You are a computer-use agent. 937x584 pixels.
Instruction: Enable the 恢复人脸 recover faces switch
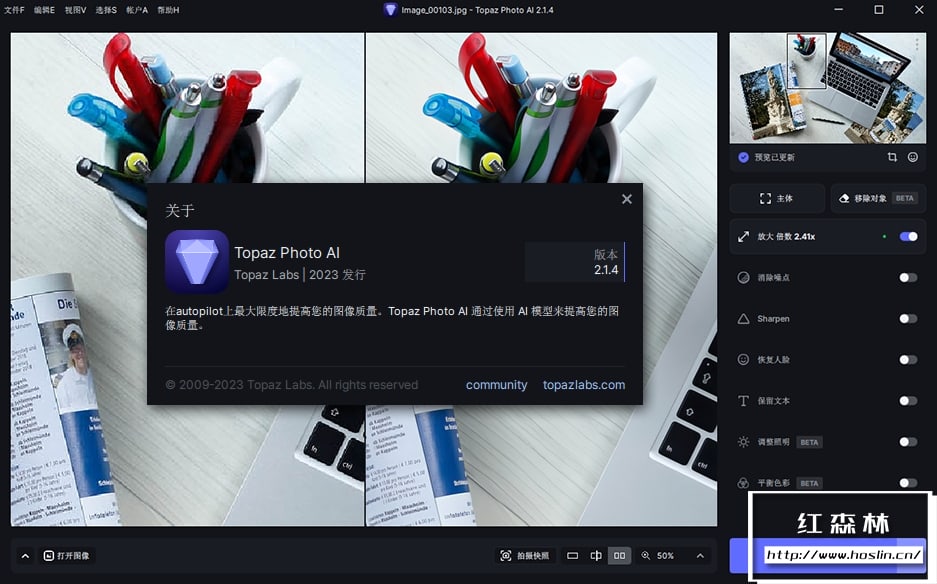(908, 359)
